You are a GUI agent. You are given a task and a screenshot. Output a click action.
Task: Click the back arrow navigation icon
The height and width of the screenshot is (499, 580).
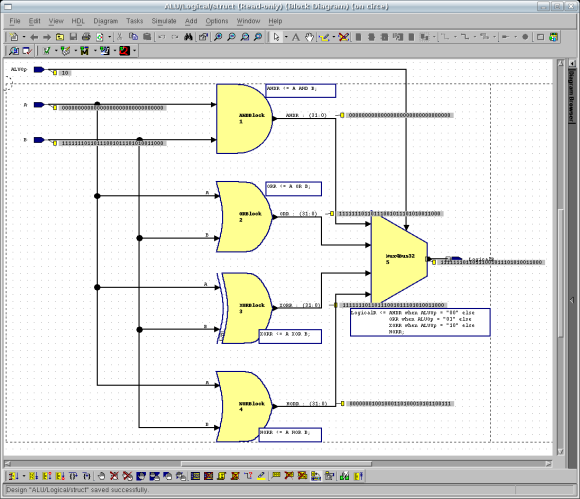point(34,37)
